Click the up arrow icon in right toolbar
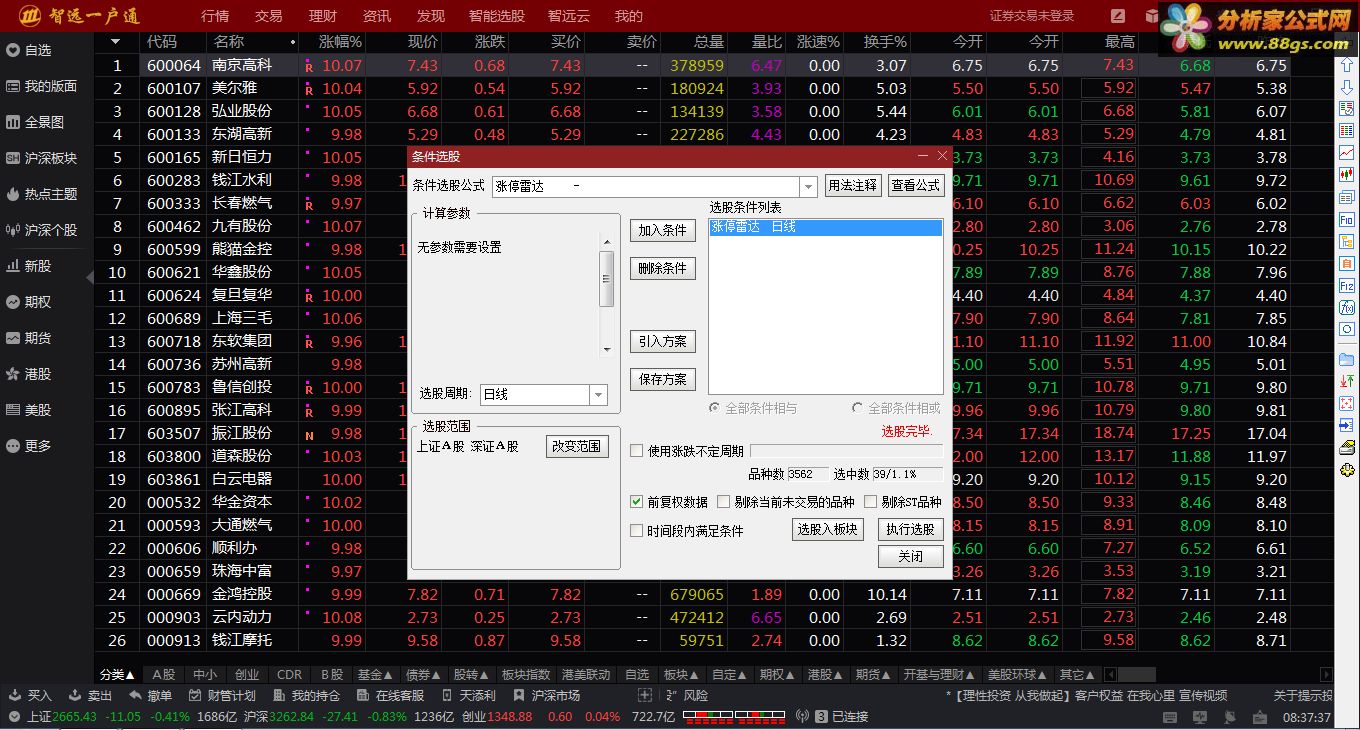The image size is (1360, 730). pyautogui.click(x=1347, y=65)
